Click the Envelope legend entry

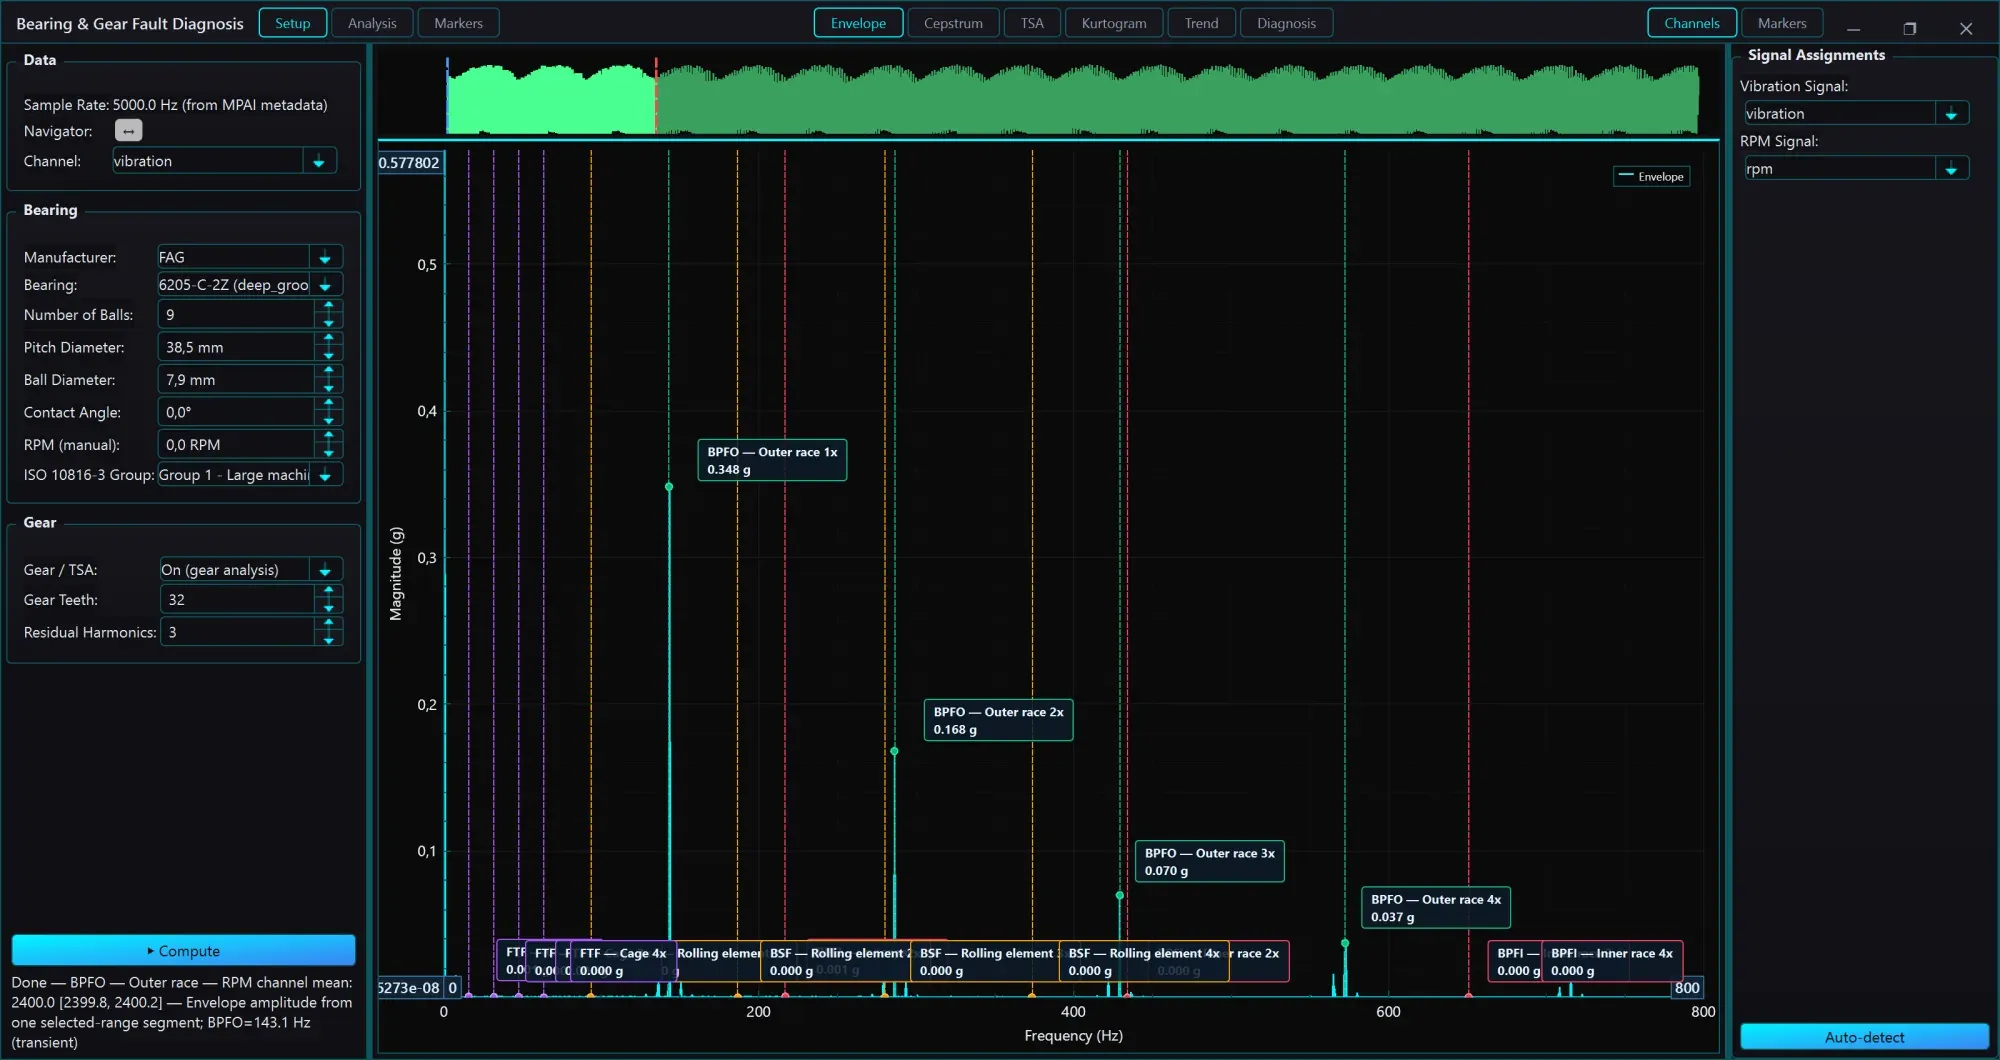coord(1651,177)
